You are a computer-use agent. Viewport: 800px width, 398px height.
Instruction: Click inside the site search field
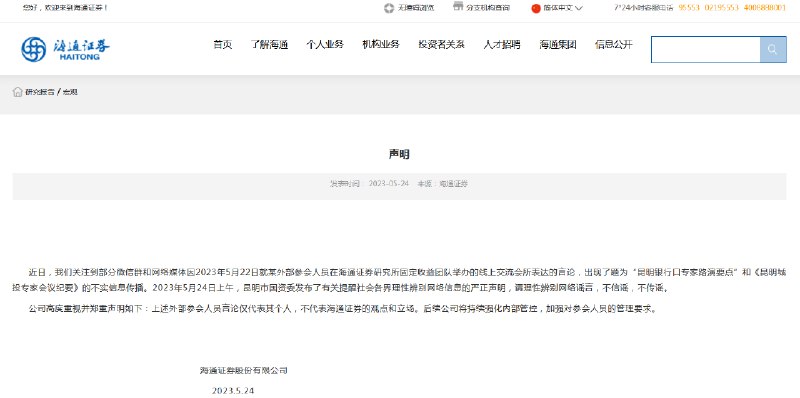(706, 49)
